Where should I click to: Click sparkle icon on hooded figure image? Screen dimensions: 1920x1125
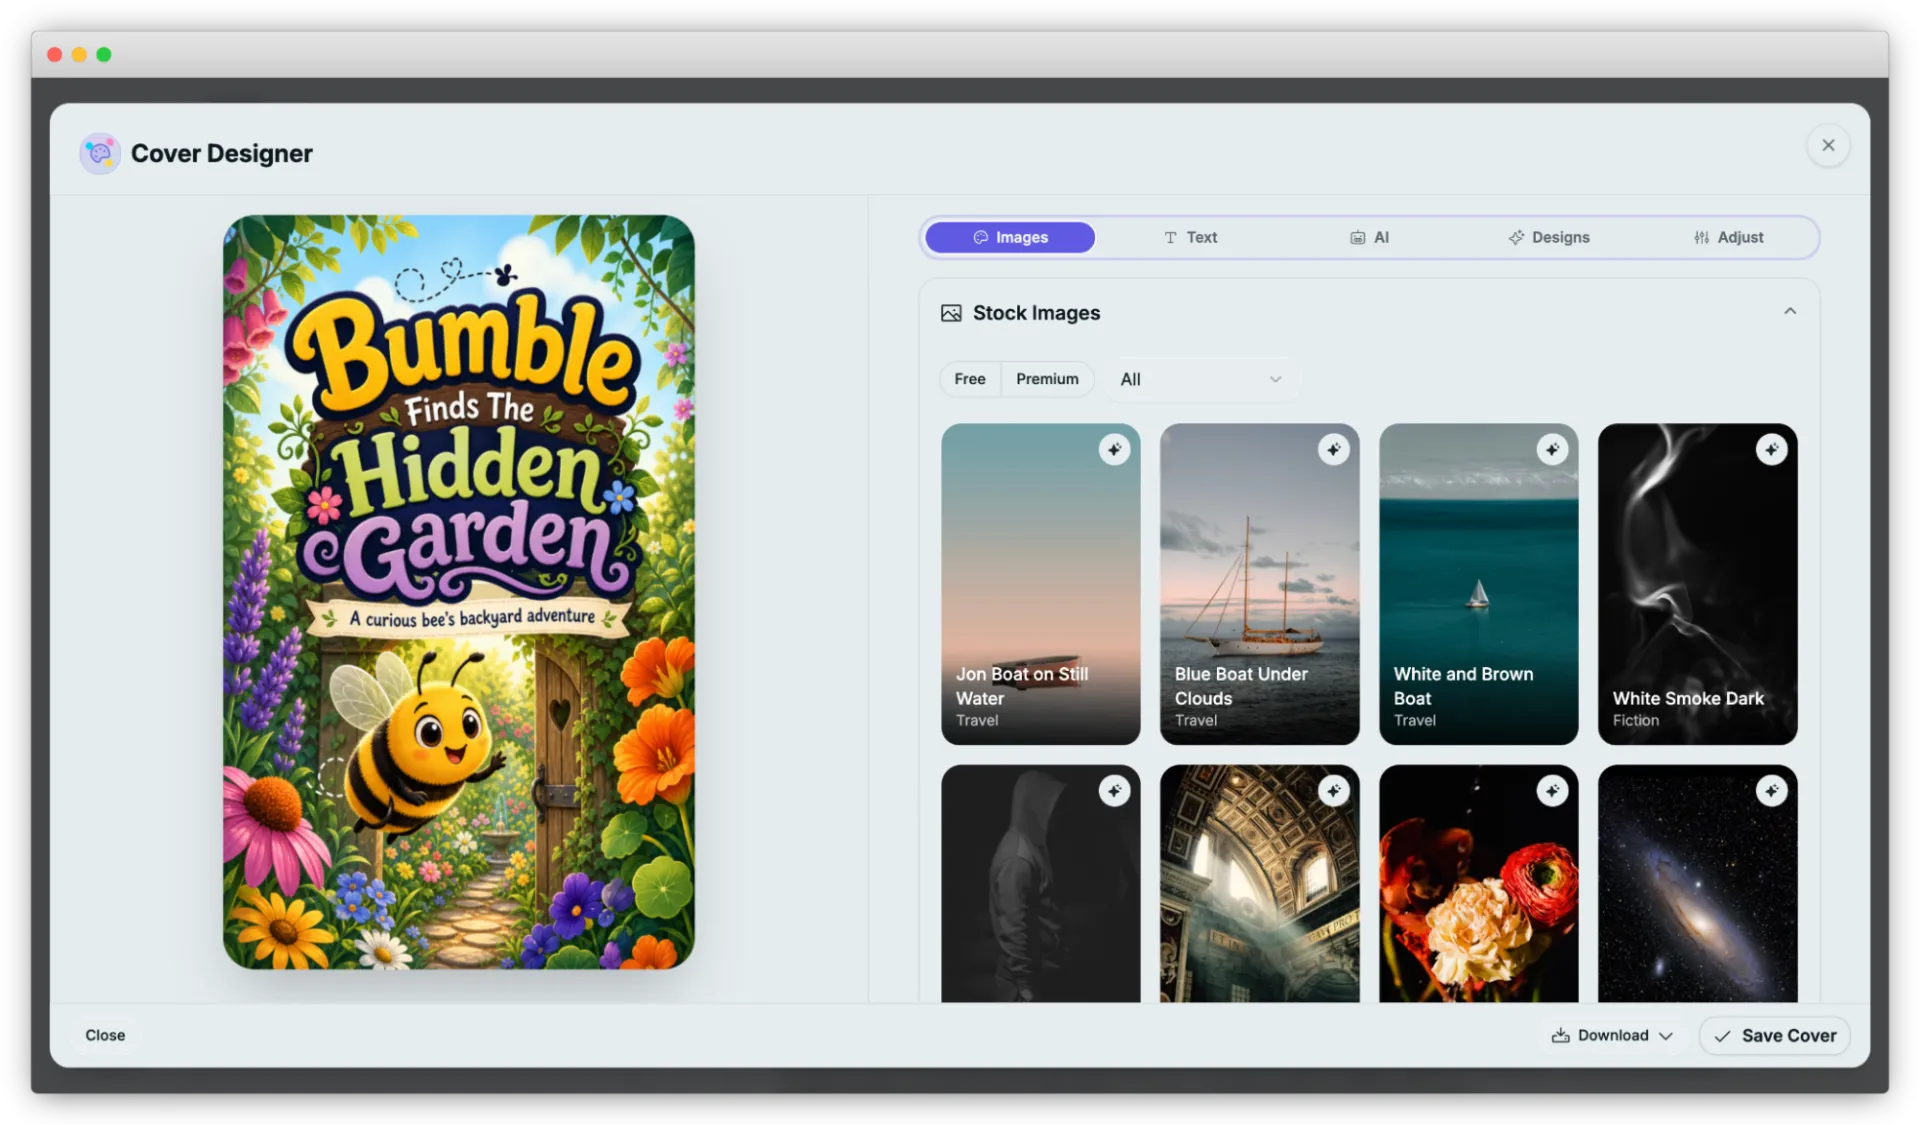pos(1114,791)
